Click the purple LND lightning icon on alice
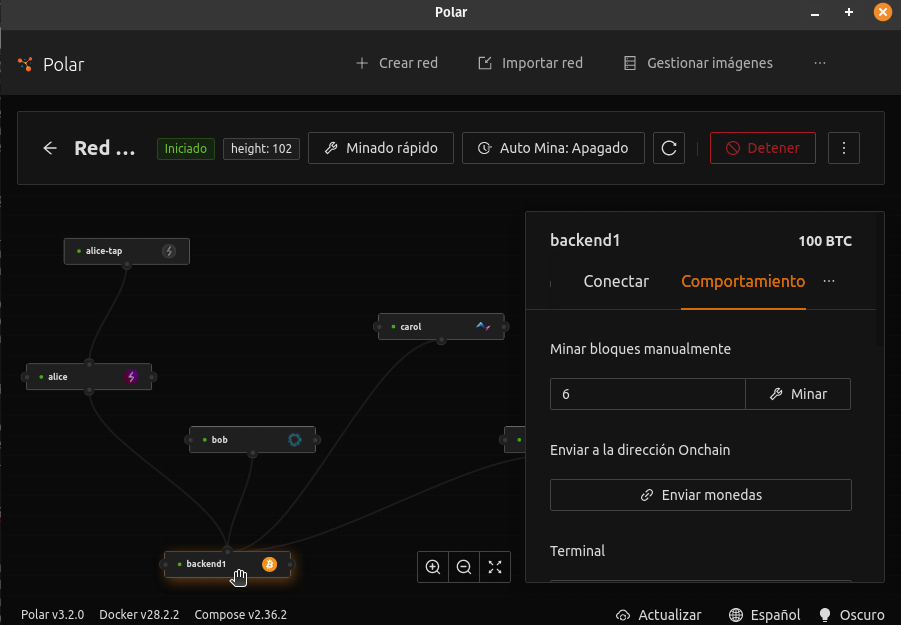Viewport: 901px width, 625px height. (x=131, y=376)
